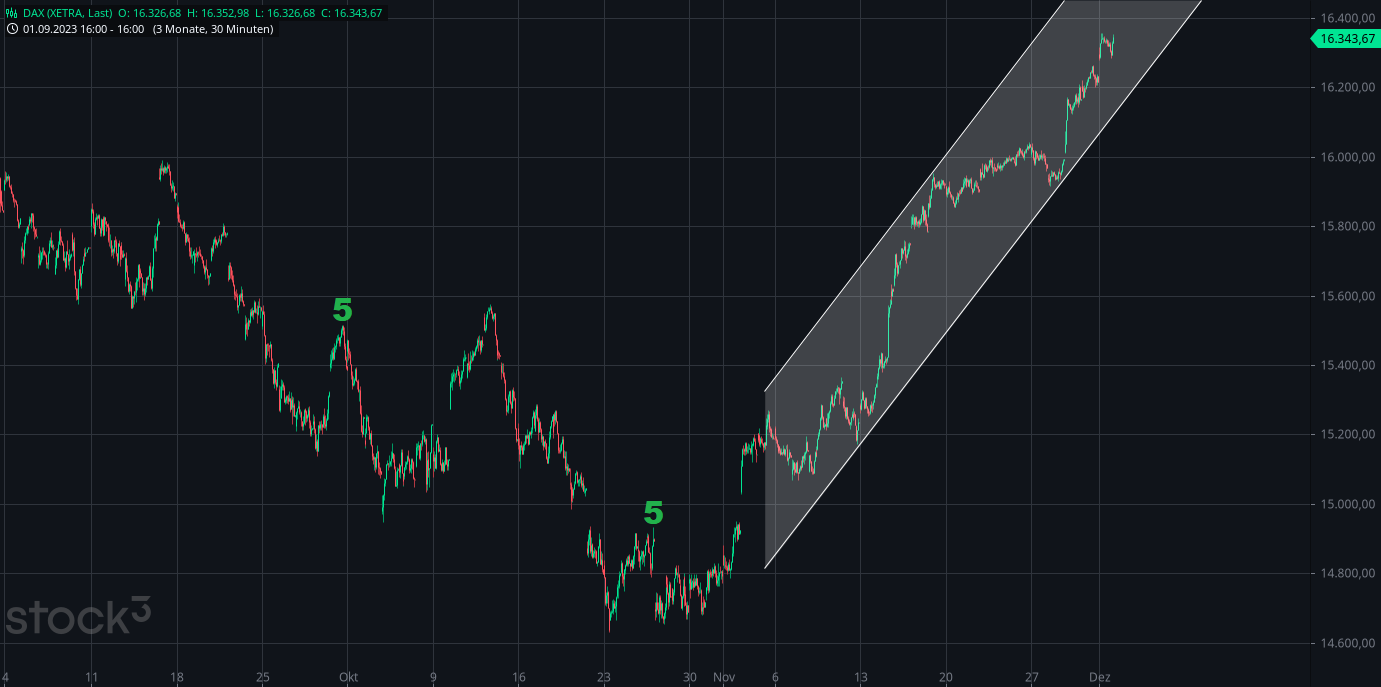This screenshot has height=687, width=1381.
Task: Click the green wave label 5 near Okt
Action: (x=341, y=311)
